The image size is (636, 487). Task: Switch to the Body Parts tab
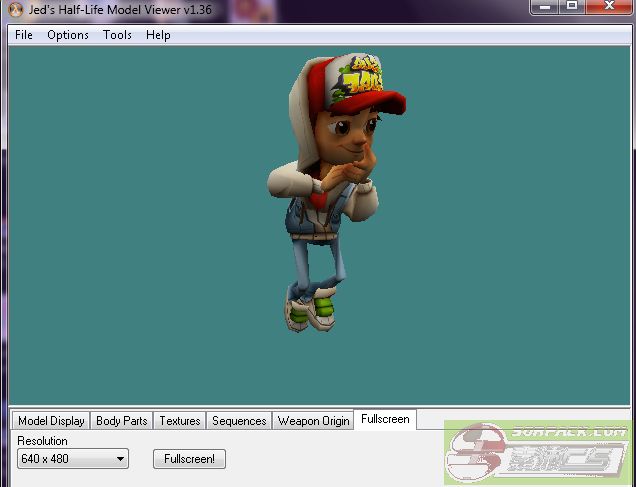pos(121,420)
